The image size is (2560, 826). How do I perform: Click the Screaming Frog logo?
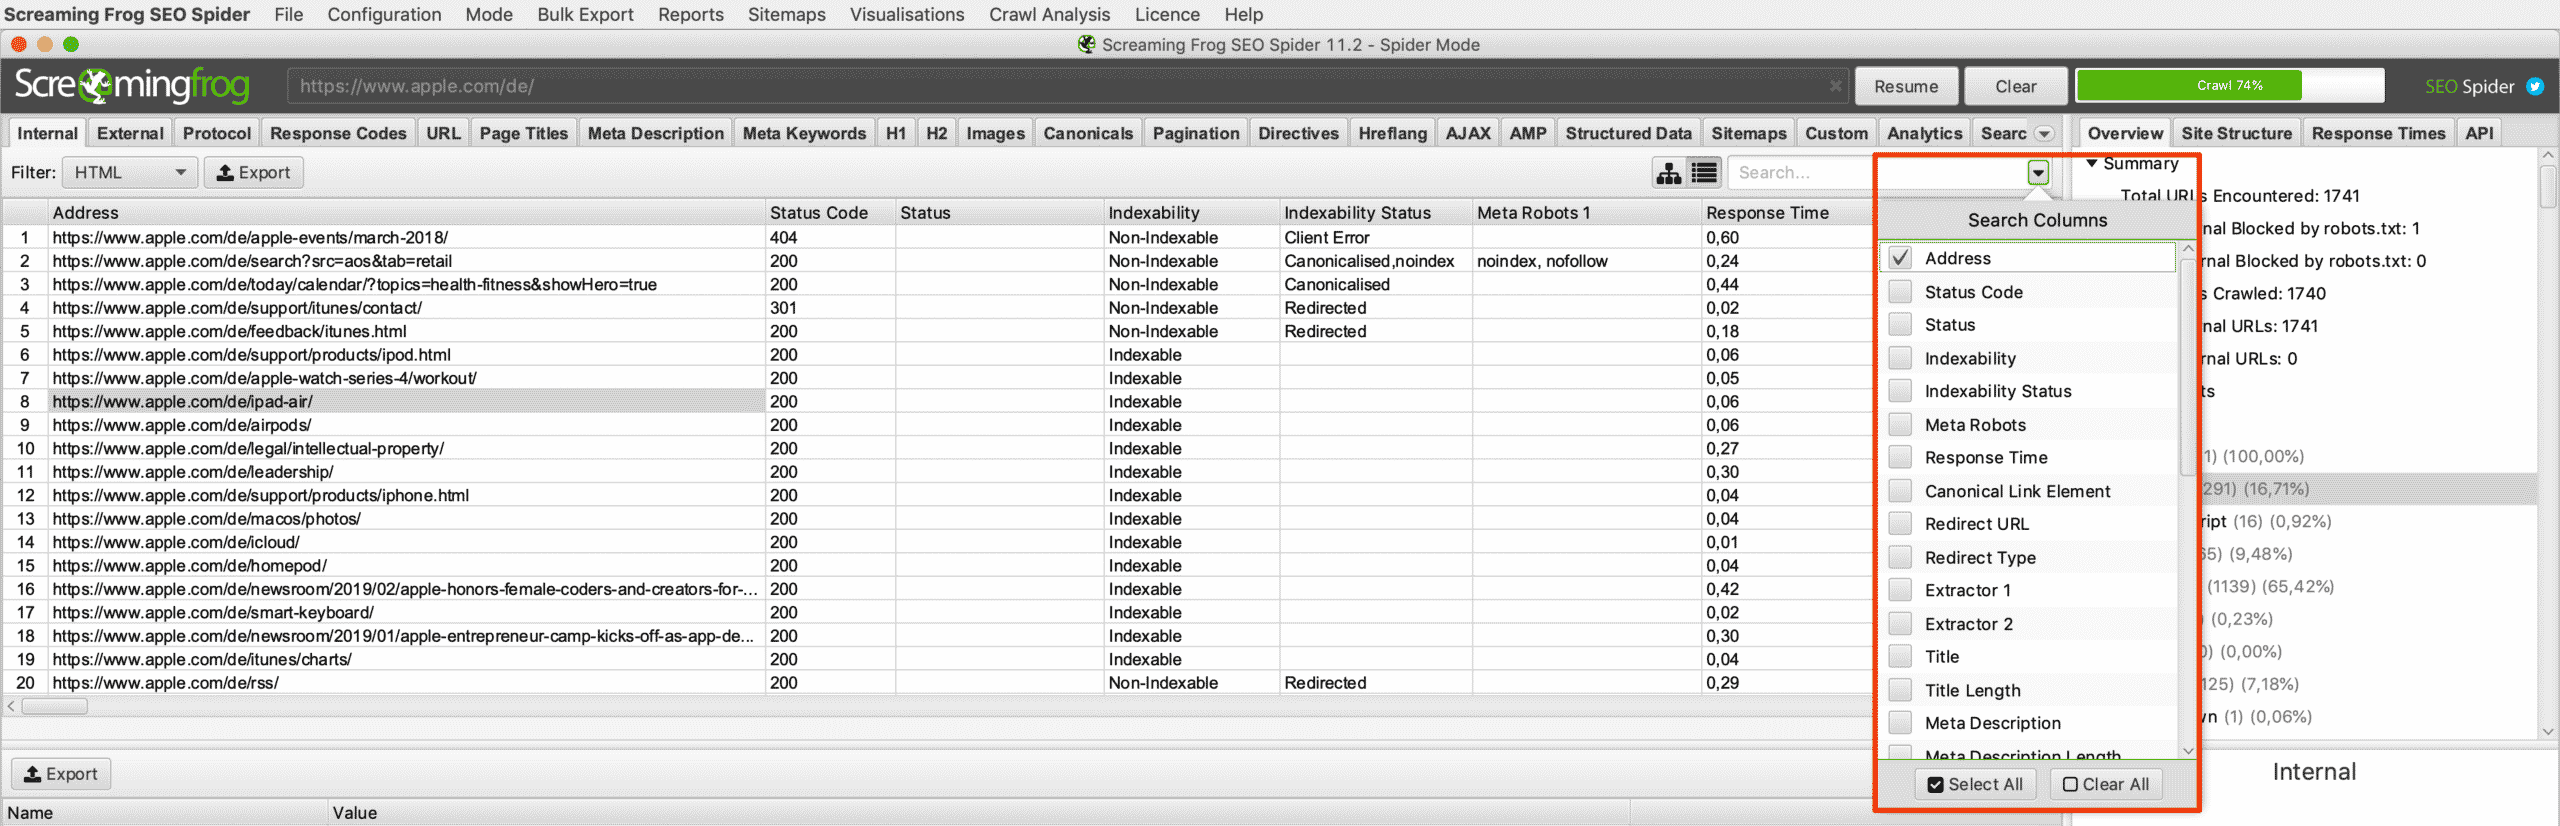tap(132, 86)
